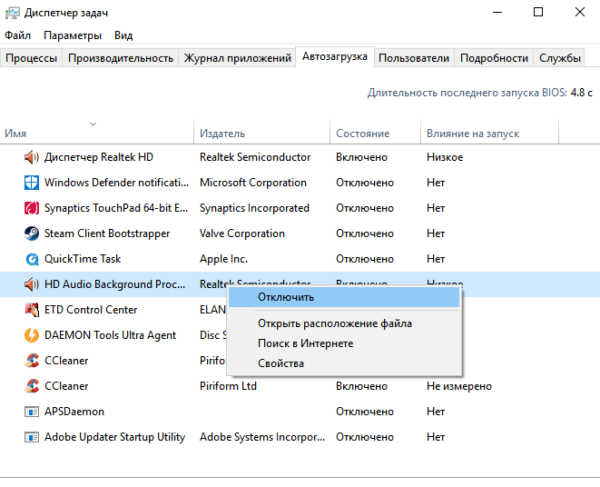Screen dimensions: 600x487
Task: Click the Synaptics Incorporated publisher cell
Action: click(254, 208)
